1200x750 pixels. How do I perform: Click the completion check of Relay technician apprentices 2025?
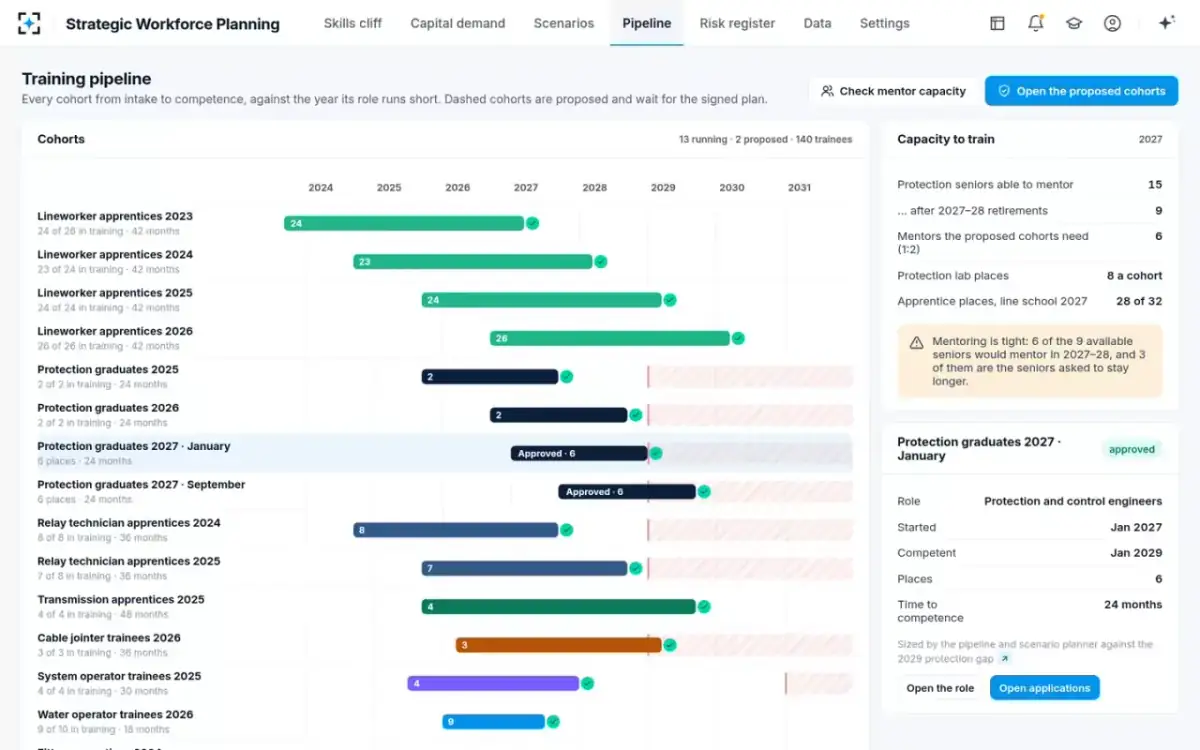click(635, 568)
